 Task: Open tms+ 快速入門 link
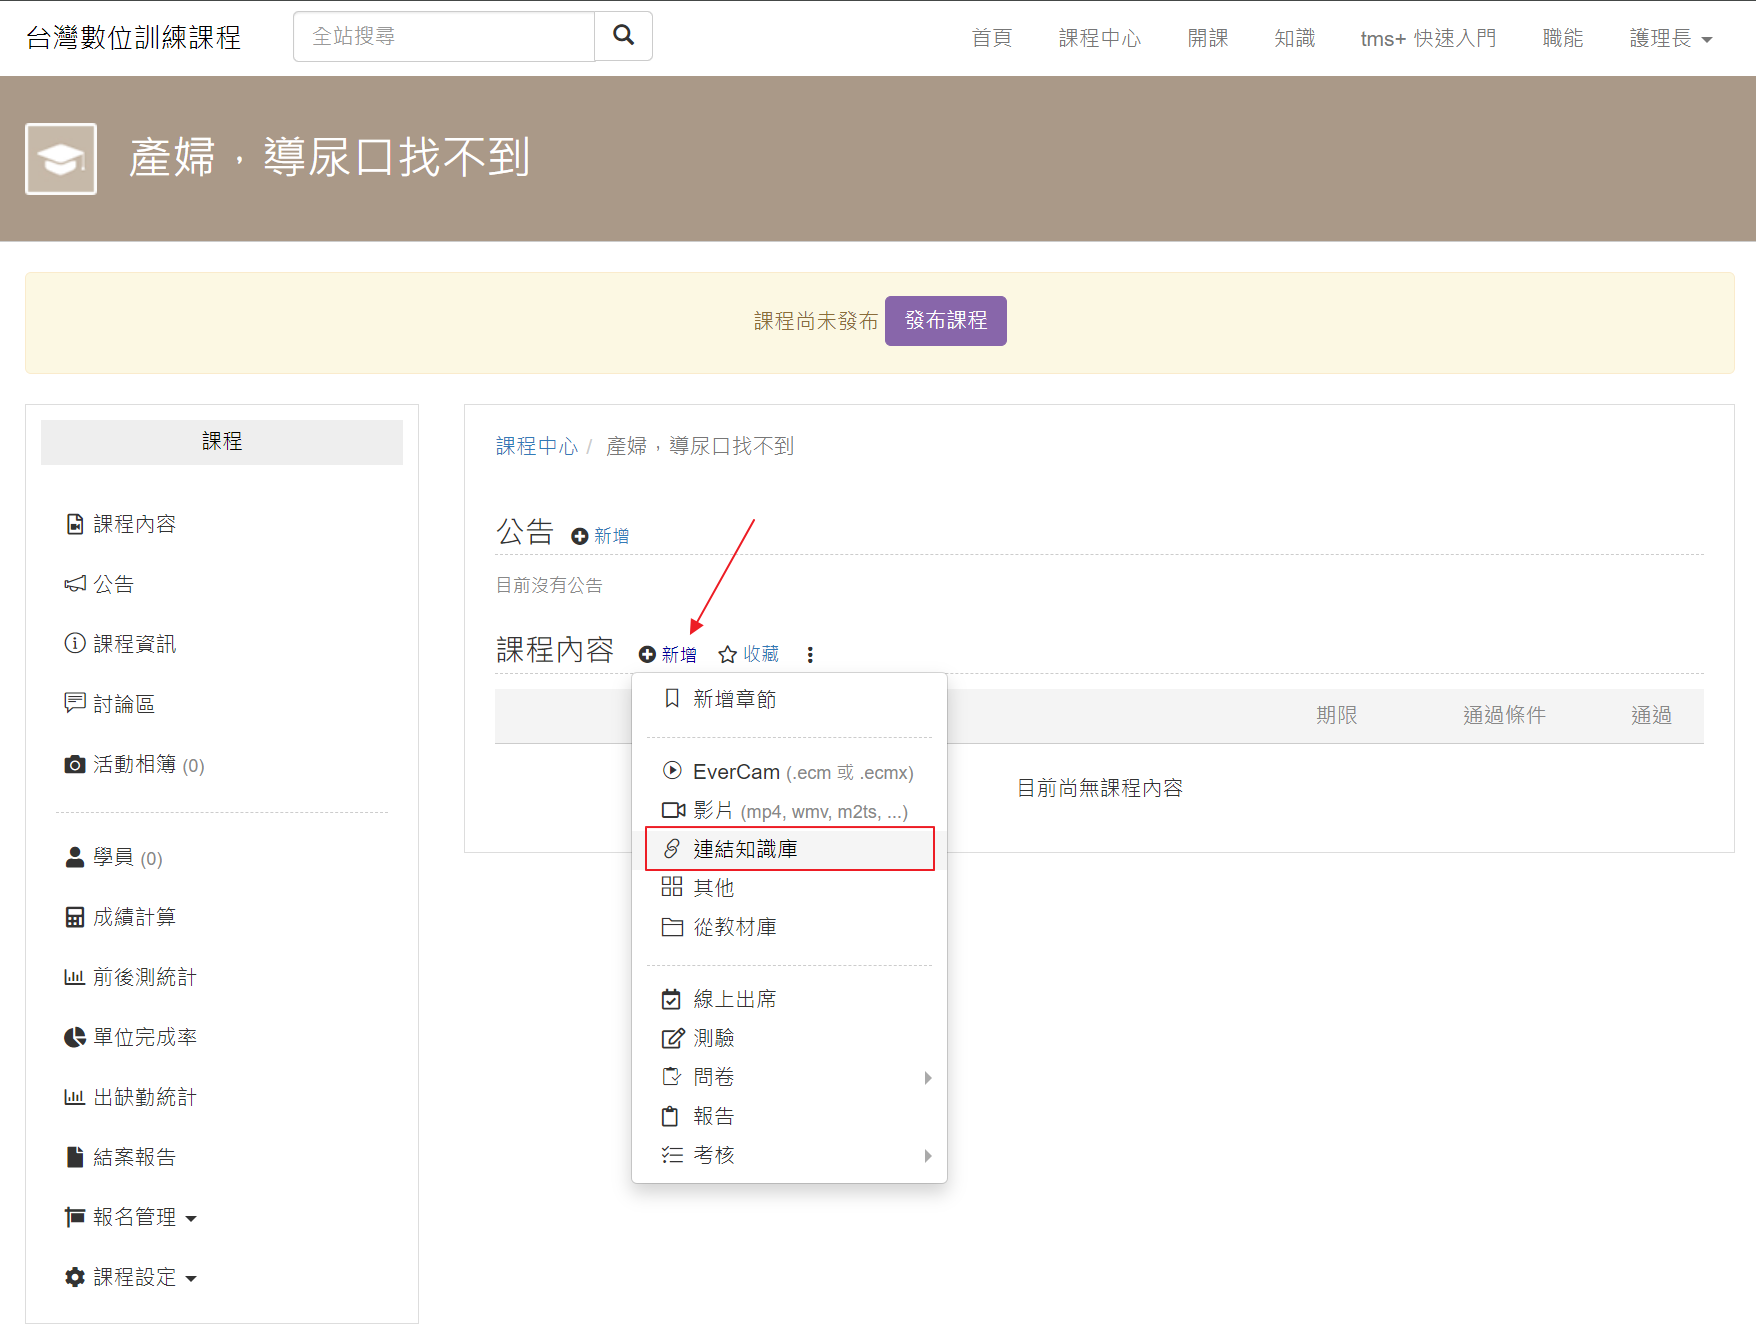[1429, 38]
